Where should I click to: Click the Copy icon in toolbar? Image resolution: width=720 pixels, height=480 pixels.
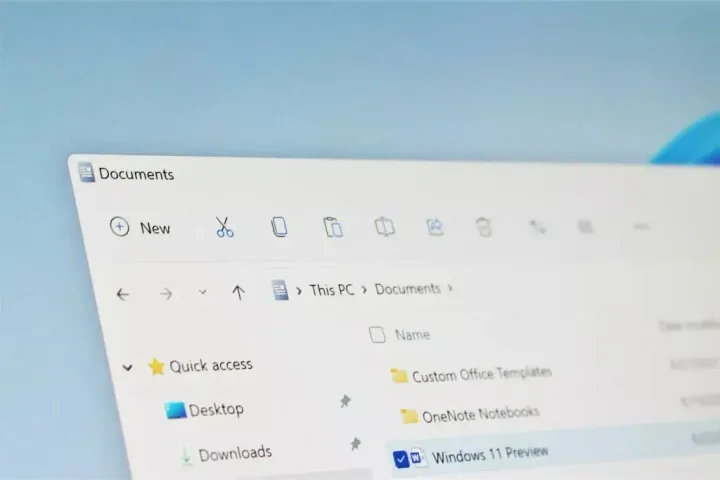[x=279, y=228]
